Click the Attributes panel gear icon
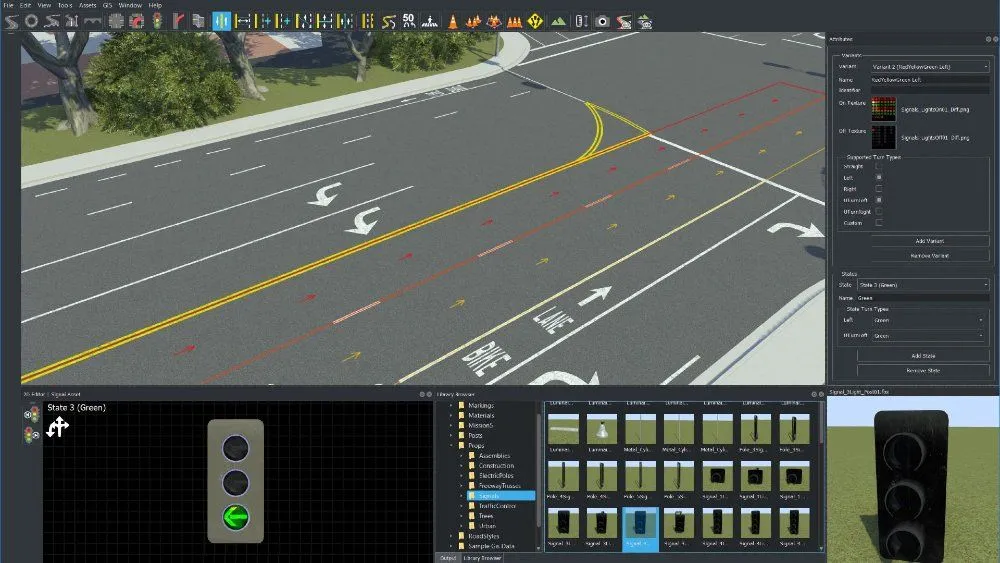 pos(989,39)
